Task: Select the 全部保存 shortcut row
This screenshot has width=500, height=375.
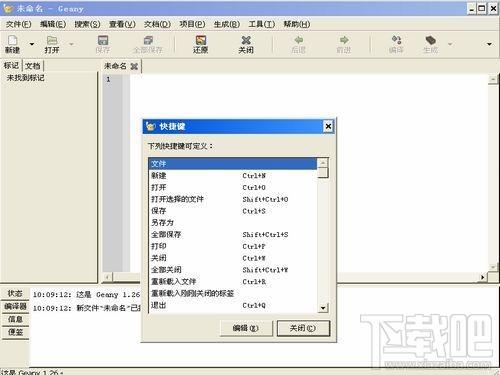Action: tap(233, 234)
